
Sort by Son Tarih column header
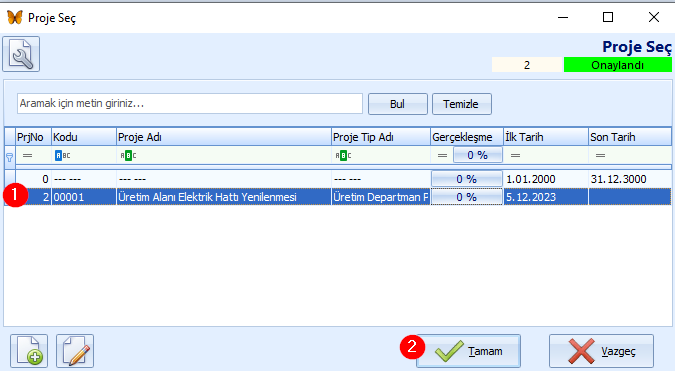coord(630,137)
